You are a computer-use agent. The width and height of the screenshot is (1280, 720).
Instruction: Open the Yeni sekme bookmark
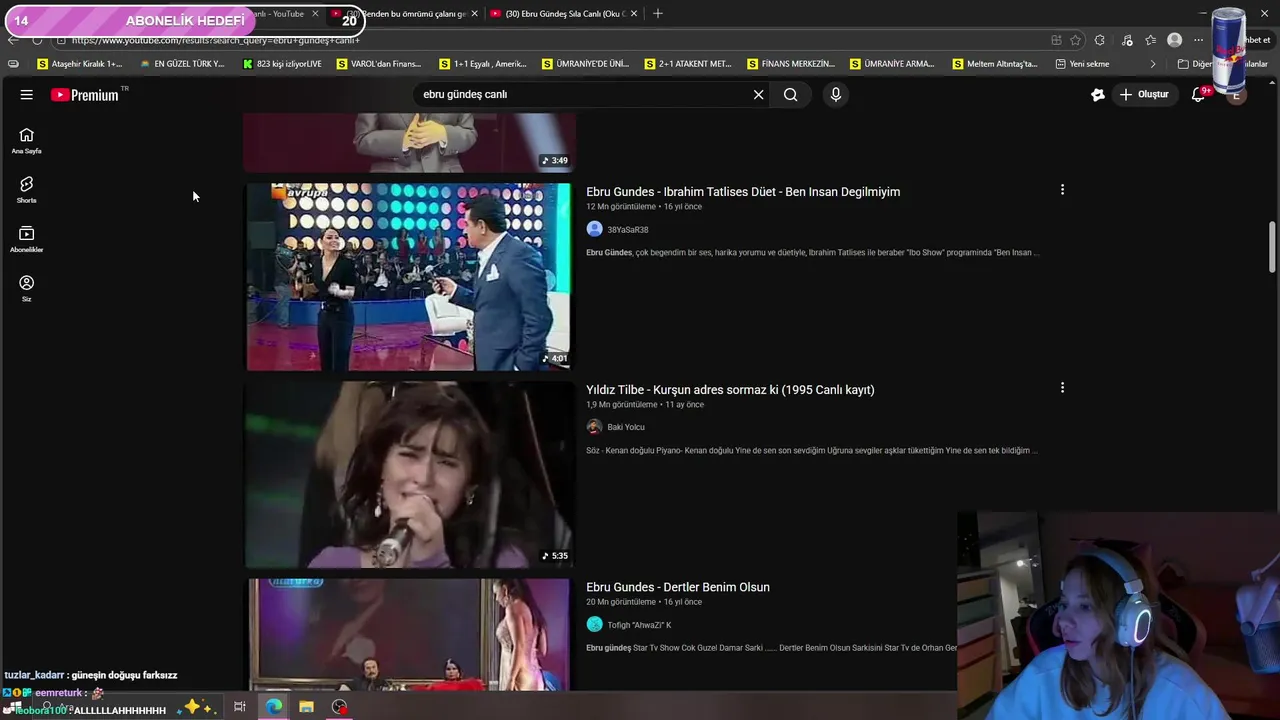(1082, 64)
